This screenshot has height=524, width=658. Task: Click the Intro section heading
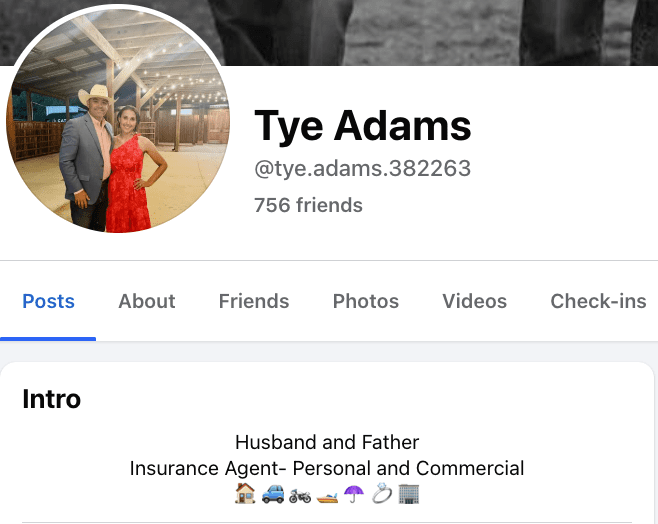(x=52, y=399)
